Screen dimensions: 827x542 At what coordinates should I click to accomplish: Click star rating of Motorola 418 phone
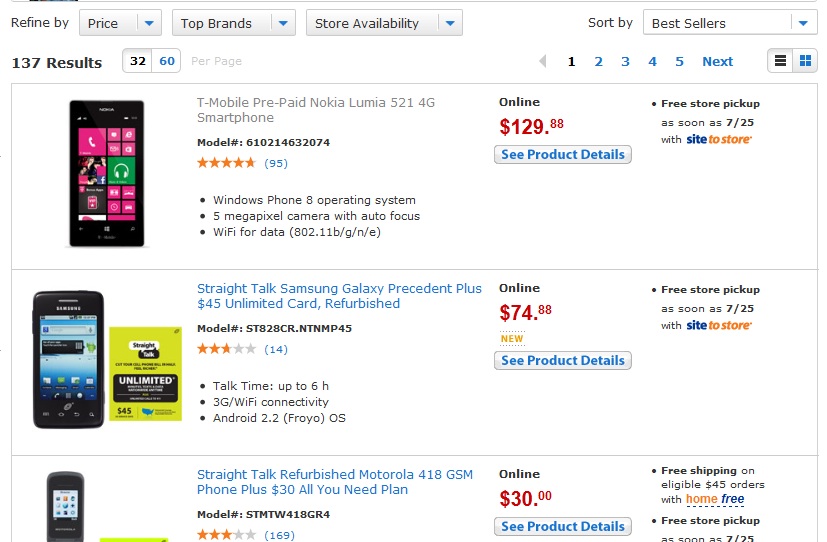(226, 535)
